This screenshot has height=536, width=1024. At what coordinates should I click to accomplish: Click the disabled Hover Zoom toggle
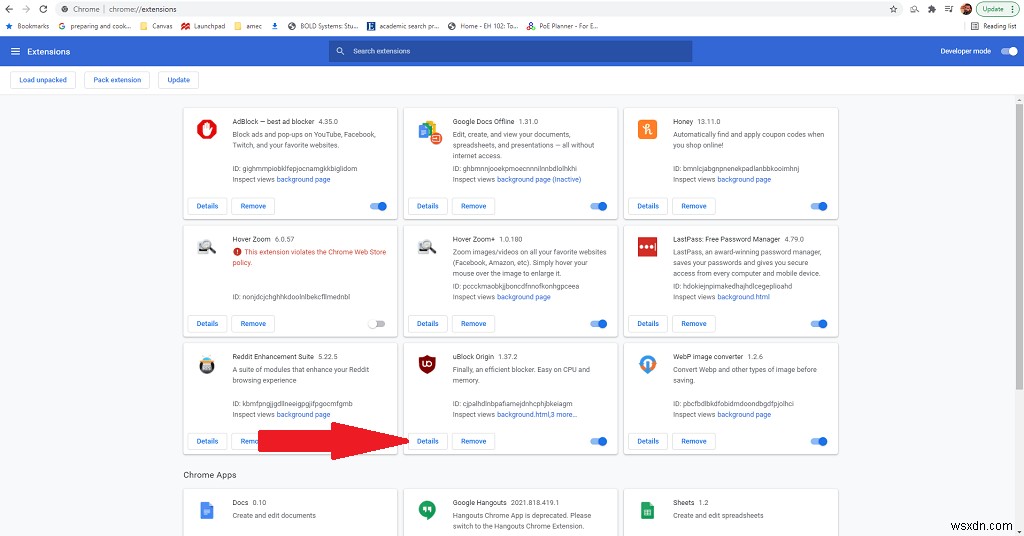point(377,324)
